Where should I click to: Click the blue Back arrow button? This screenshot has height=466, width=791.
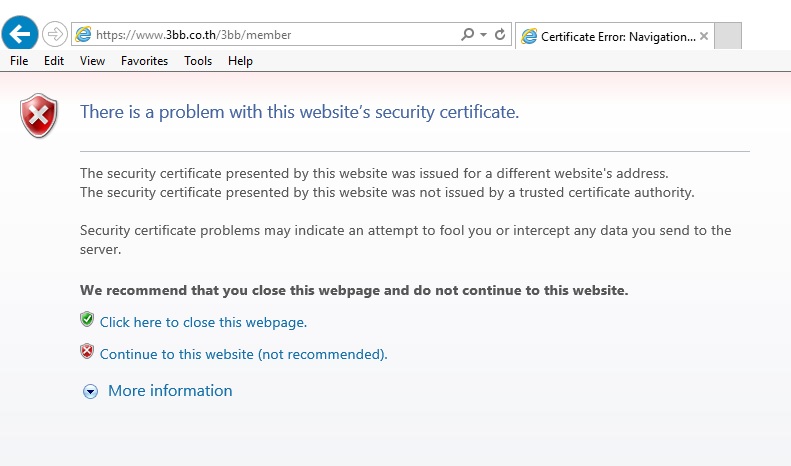(20, 34)
